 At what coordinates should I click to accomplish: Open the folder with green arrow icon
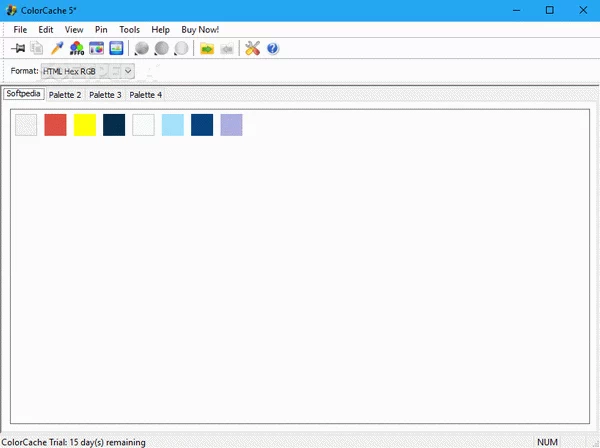point(207,48)
